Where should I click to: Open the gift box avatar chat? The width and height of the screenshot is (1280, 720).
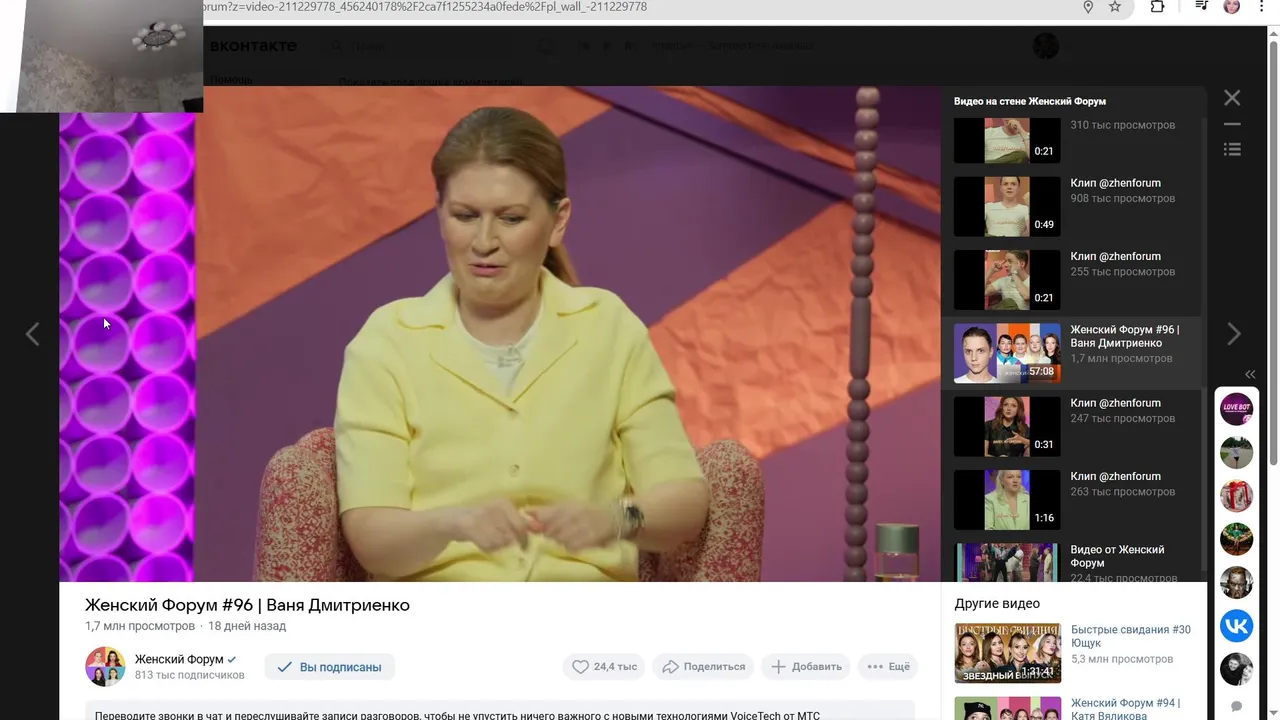click(x=1237, y=496)
